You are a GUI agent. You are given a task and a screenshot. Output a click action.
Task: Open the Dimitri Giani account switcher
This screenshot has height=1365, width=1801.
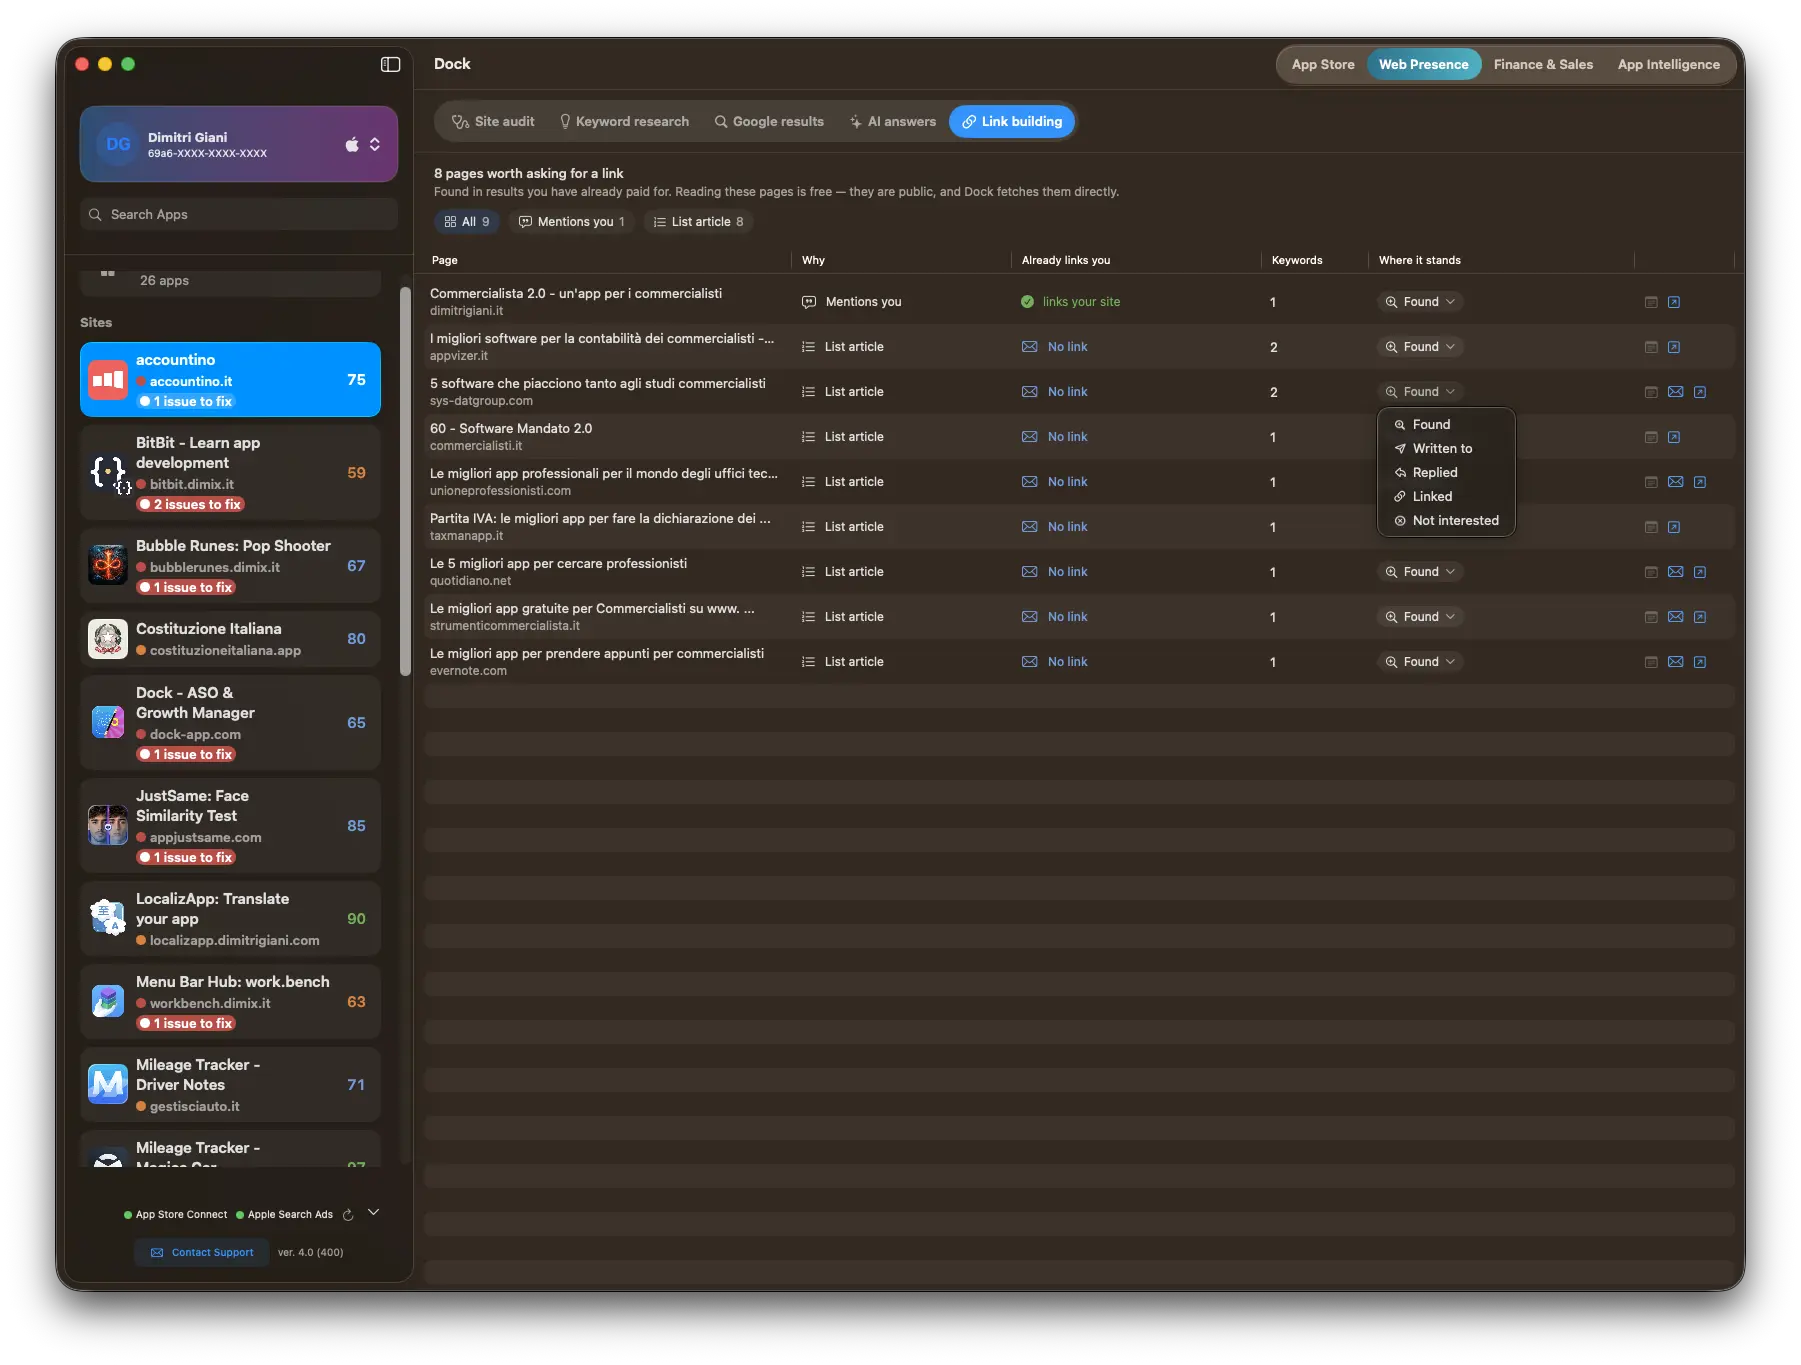point(239,144)
